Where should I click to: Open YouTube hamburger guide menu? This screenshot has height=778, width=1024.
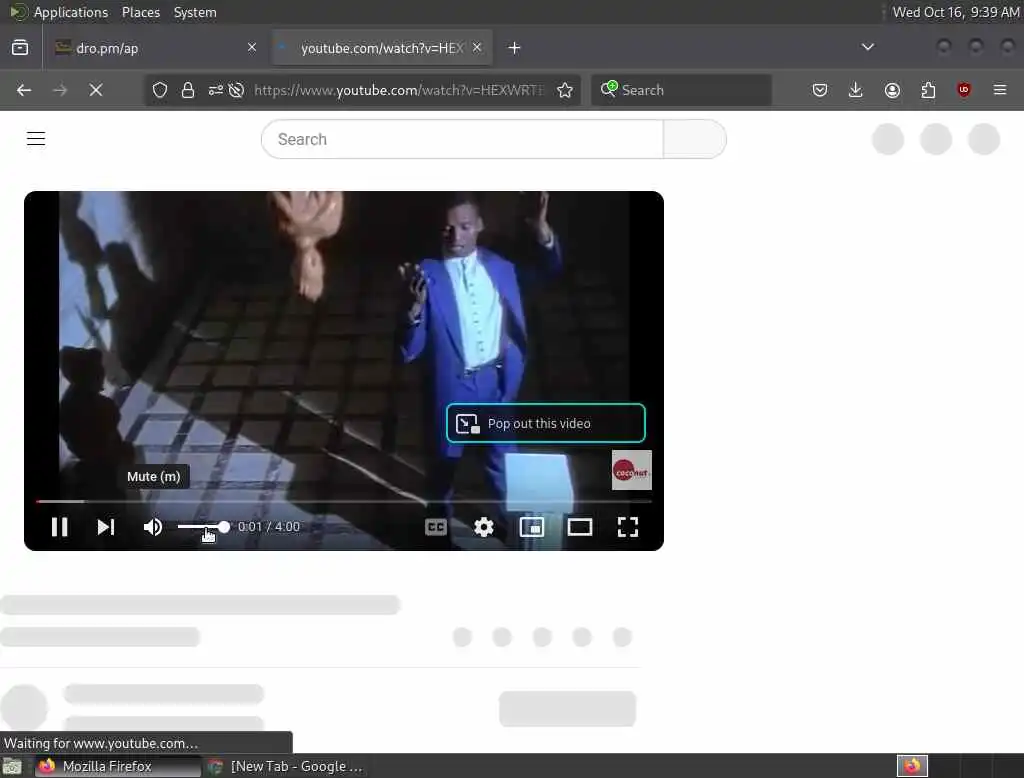[36, 138]
